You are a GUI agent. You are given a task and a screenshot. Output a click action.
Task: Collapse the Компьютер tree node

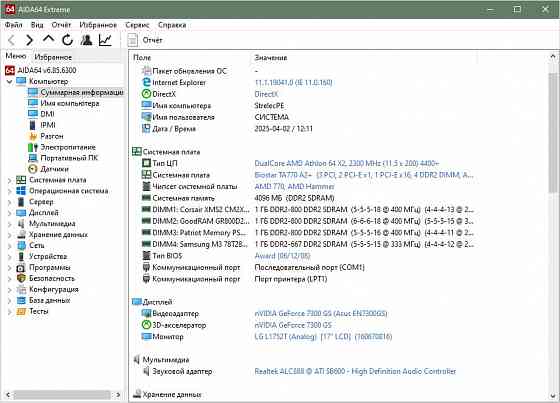pos(9,82)
